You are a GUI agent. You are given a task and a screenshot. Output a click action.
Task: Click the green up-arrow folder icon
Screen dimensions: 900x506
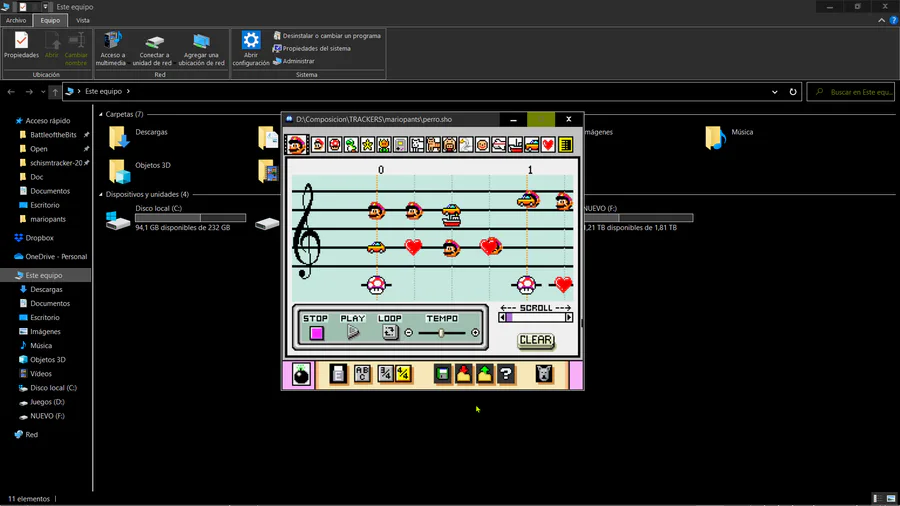pos(485,374)
